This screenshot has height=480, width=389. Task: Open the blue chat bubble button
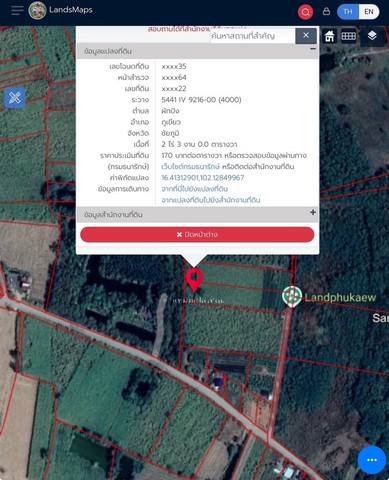(x=372, y=460)
